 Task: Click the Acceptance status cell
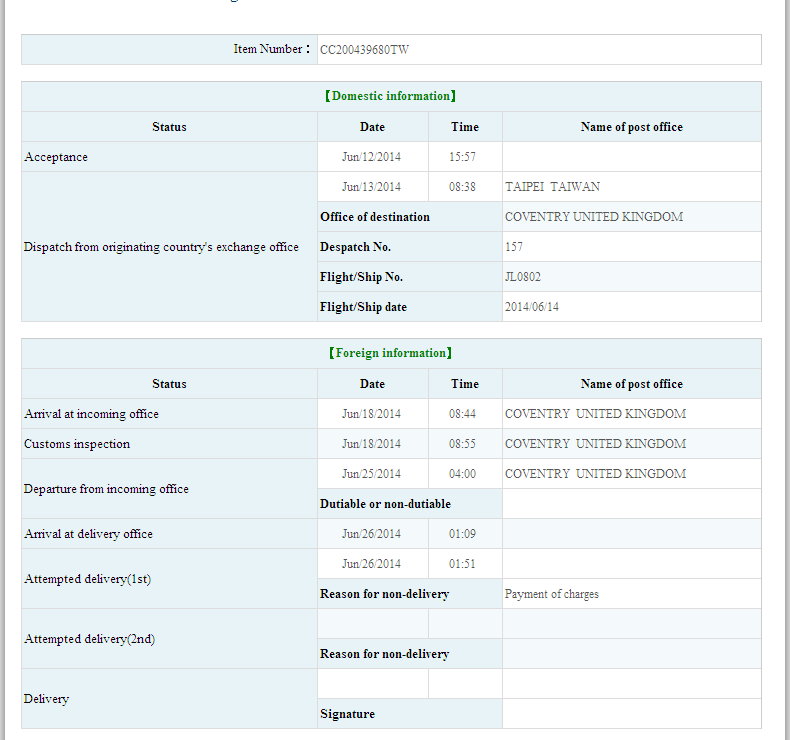point(56,157)
